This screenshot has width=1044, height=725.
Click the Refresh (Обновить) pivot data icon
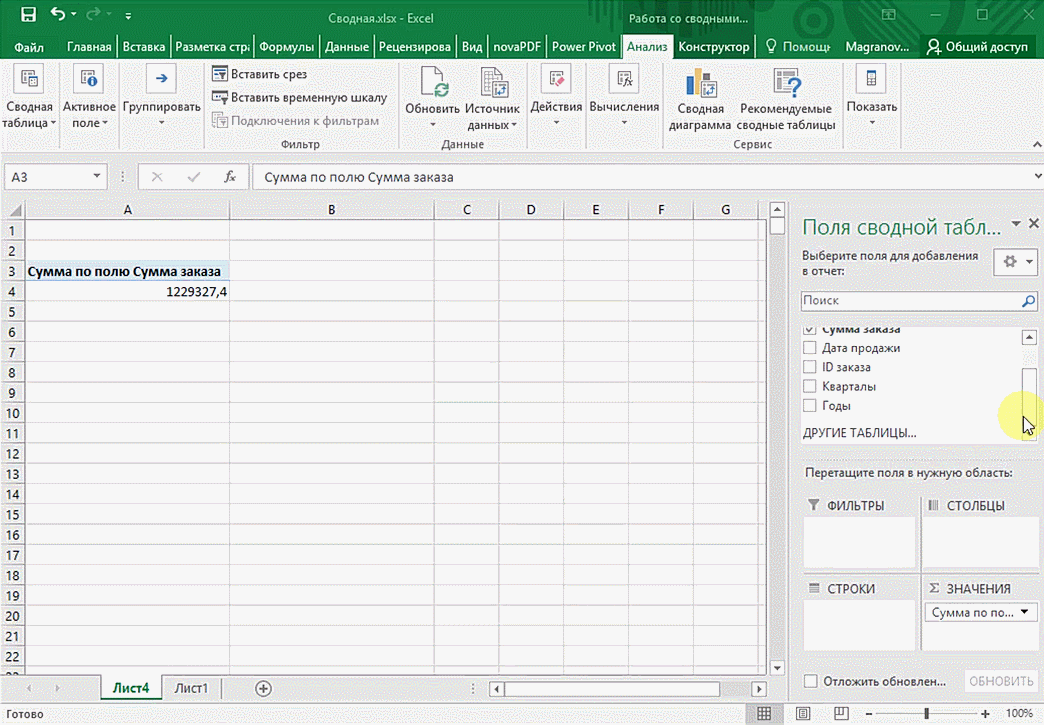432,82
